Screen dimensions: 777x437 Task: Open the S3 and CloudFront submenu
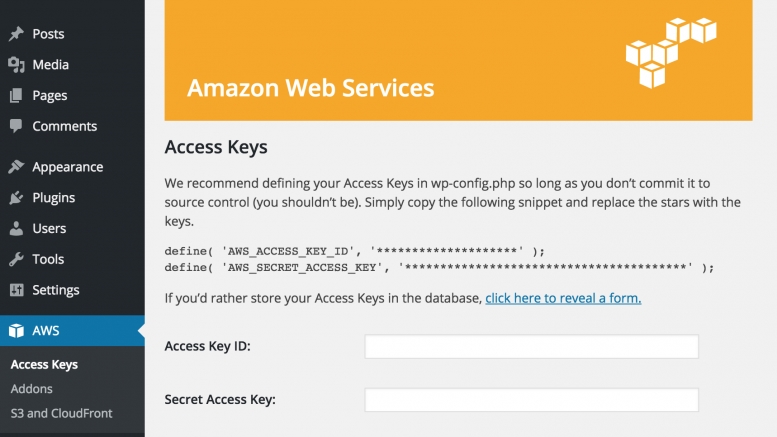(x=61, y=413)
